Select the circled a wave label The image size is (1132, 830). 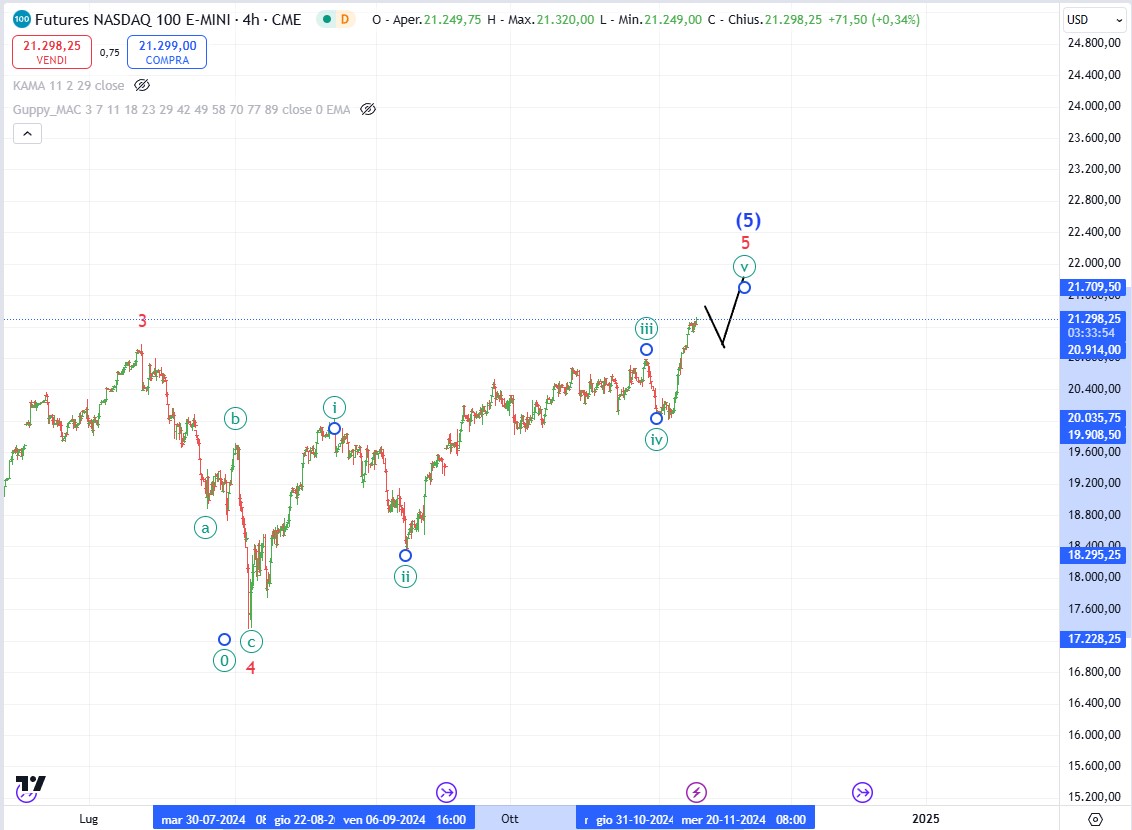(206, 528)
